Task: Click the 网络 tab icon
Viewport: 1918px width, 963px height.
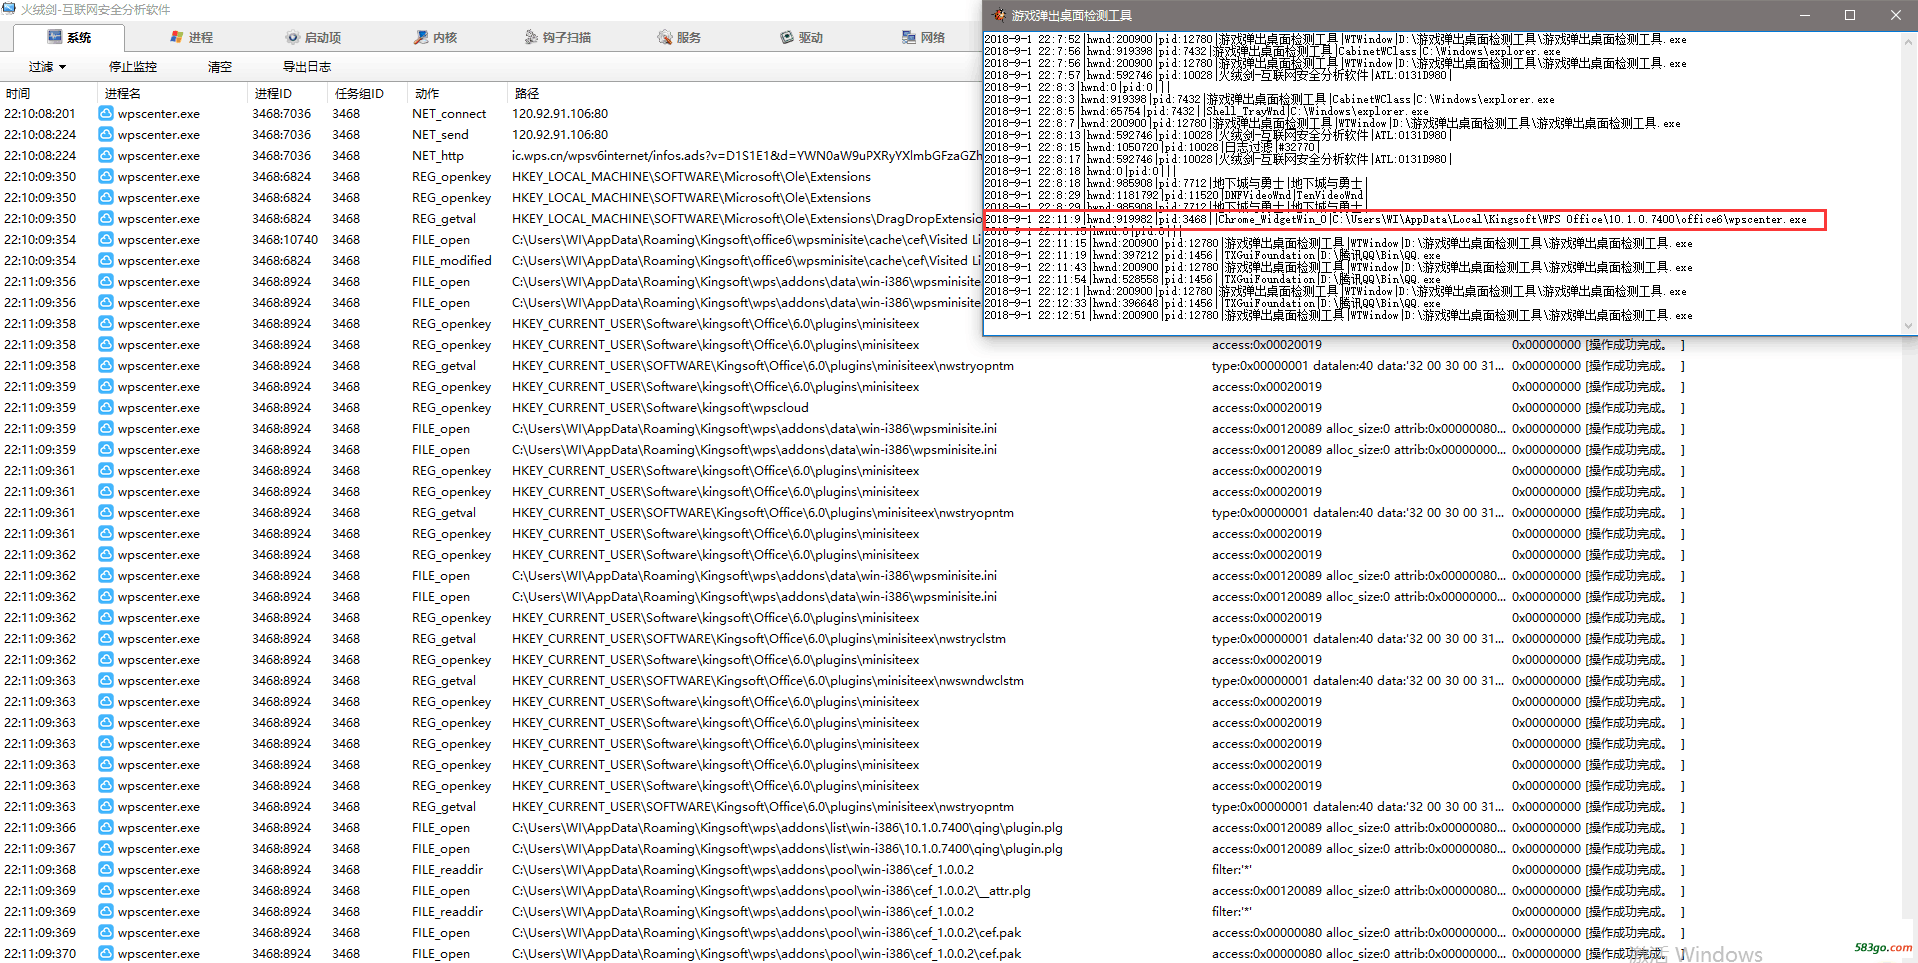Action: [909, 37]
